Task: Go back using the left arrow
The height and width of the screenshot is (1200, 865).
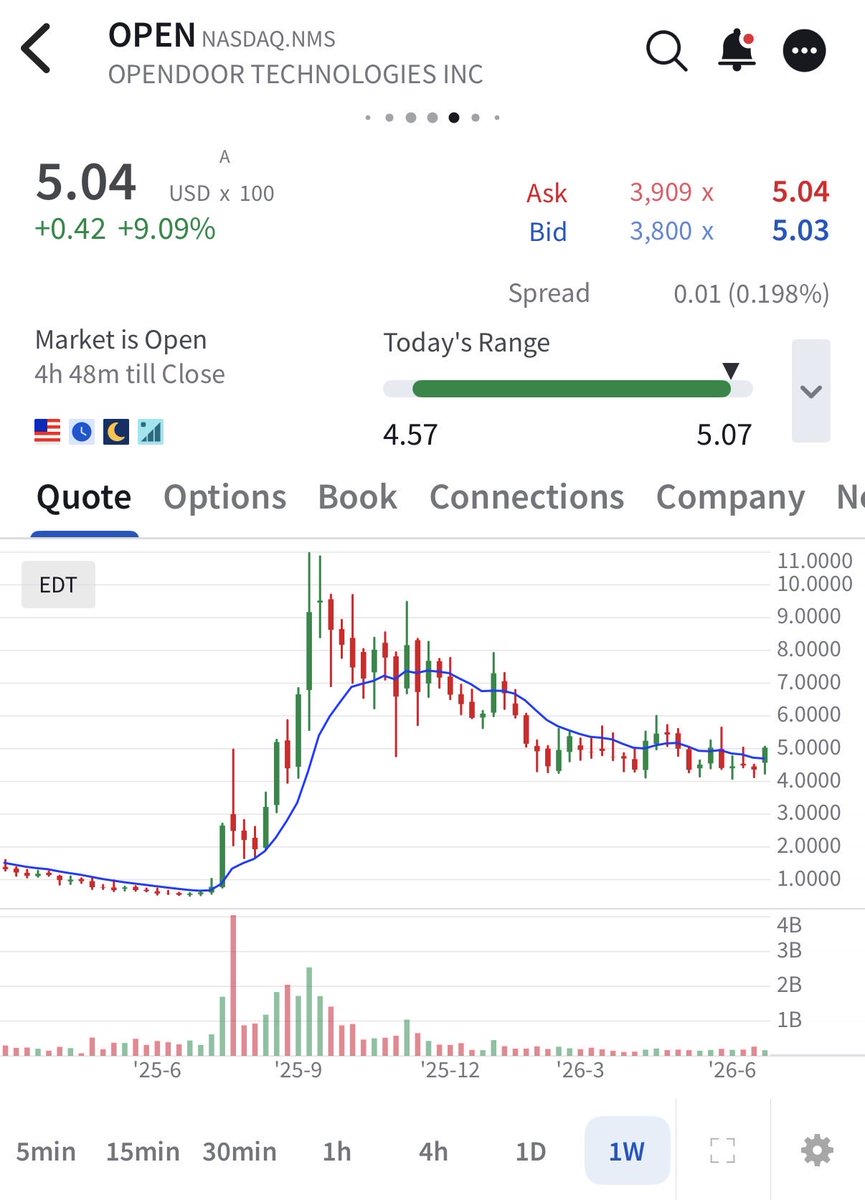Action: click(x=36, y=50)
